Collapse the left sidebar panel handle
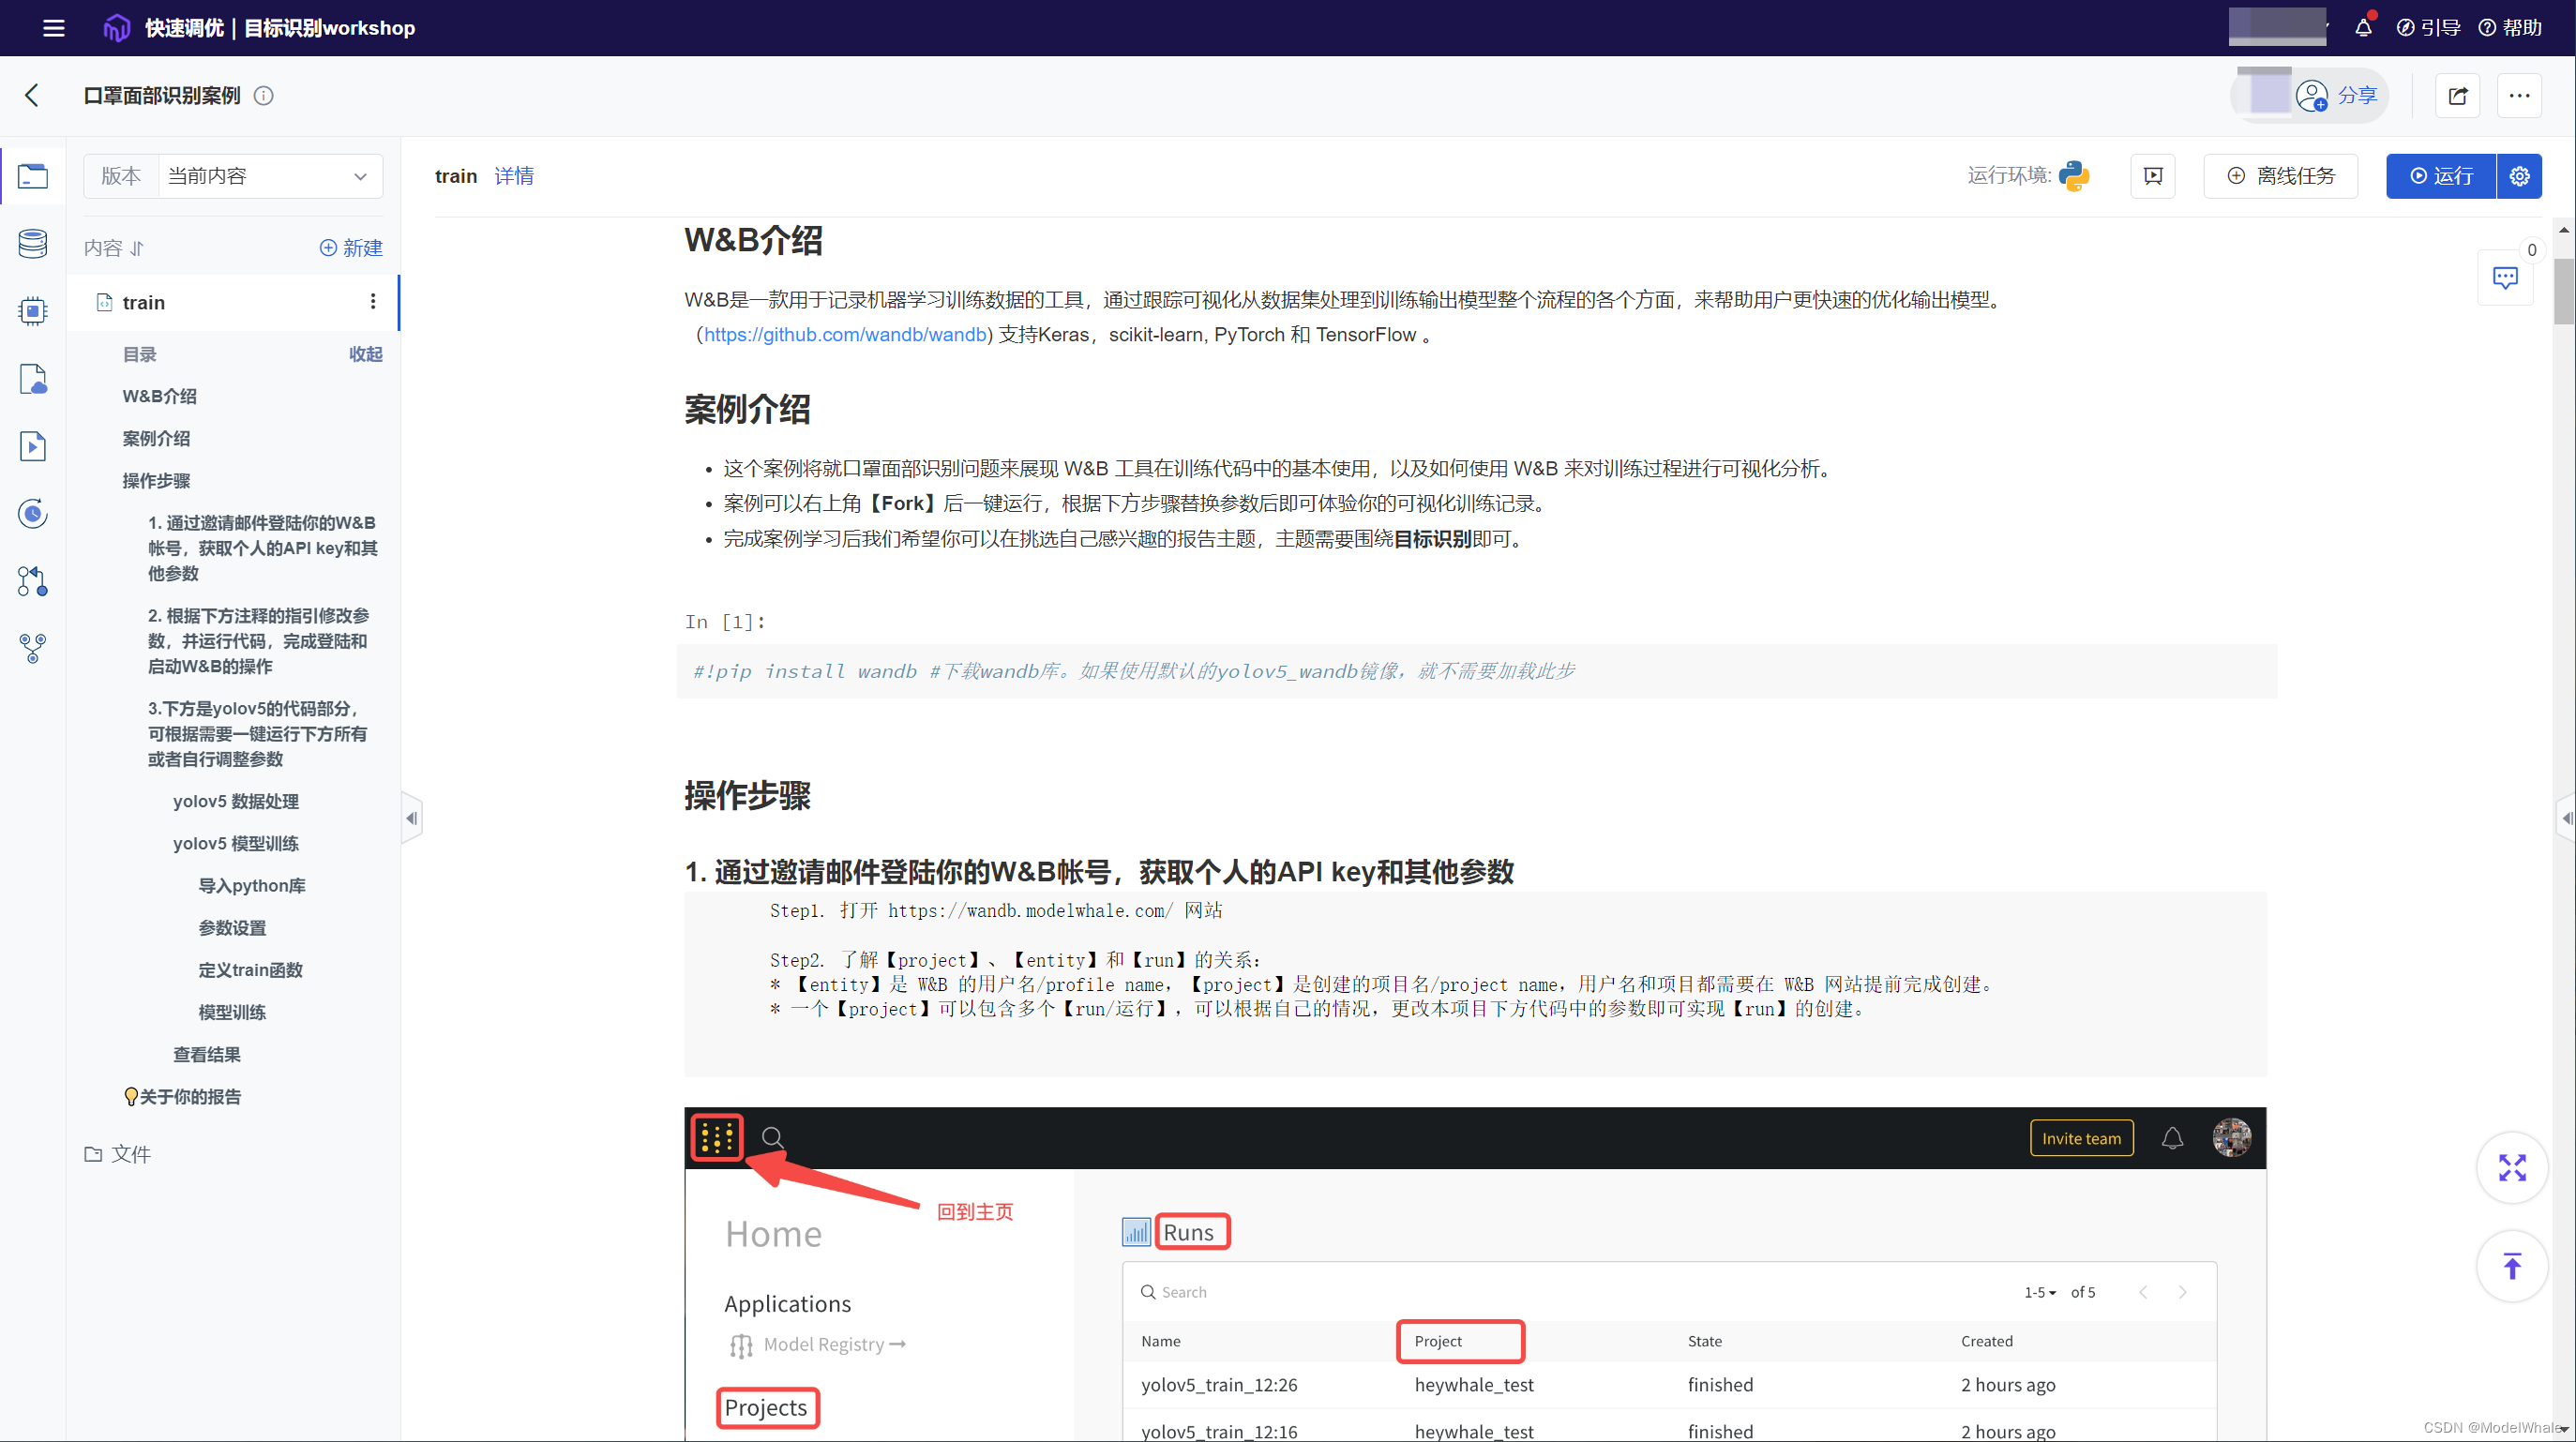Viewport: 2576px width, 1442px height. [x=411, y=818]
